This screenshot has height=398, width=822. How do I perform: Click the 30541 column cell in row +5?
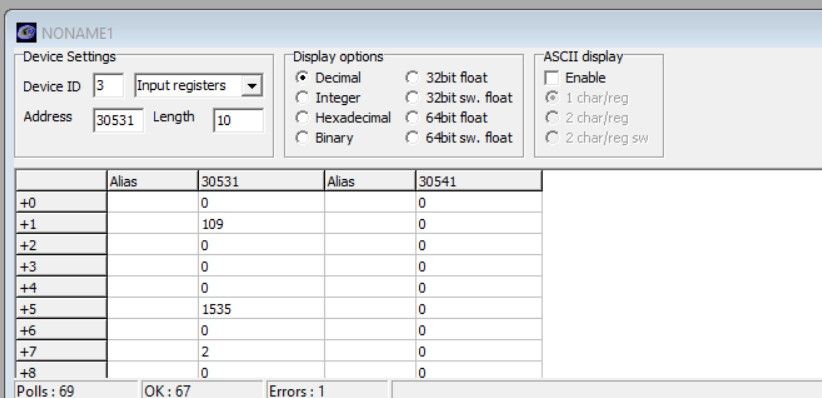pyautogui.click(x=479, y=309)
